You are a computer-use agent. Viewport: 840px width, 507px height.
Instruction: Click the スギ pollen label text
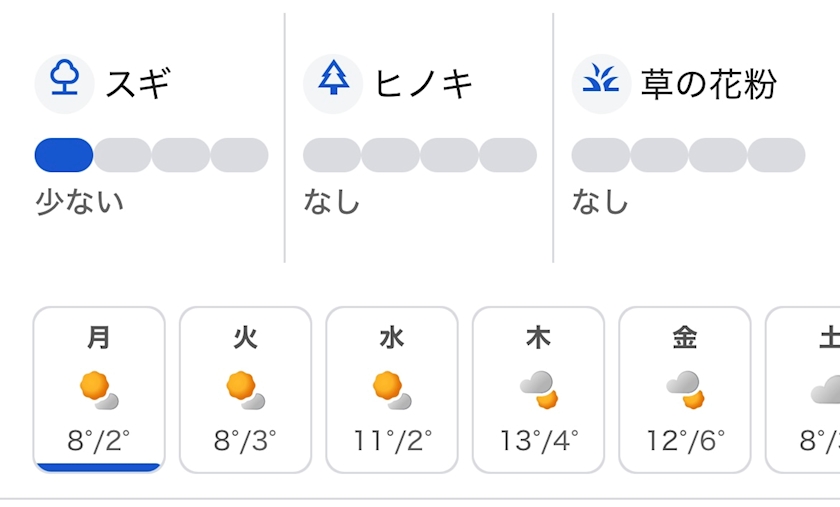click(138, 84)
